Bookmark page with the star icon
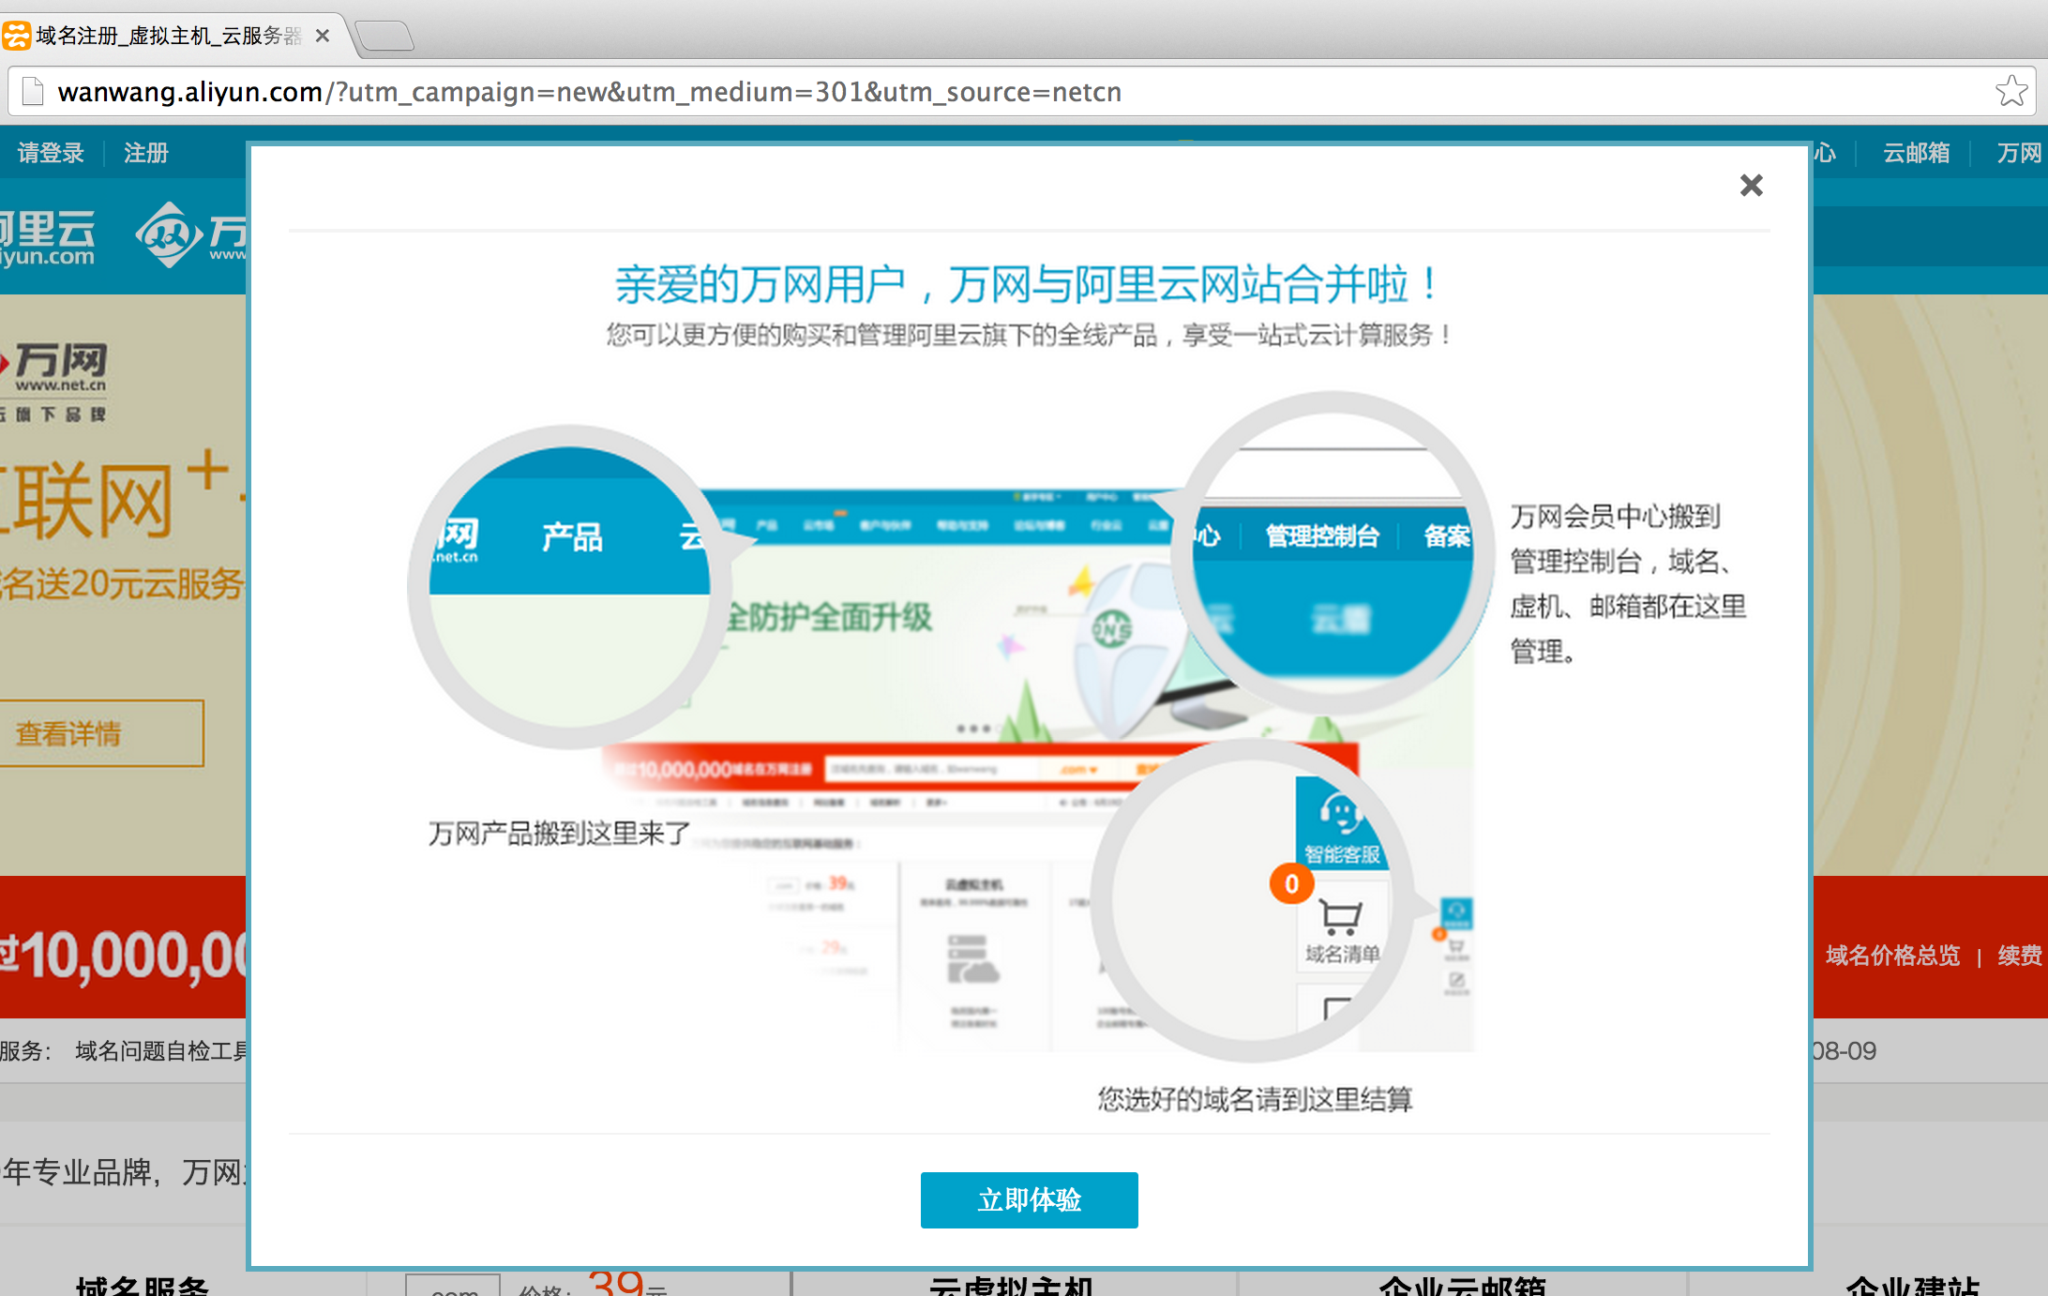The width and height of the screenshot is (2048, 1296). point(2010,91)
